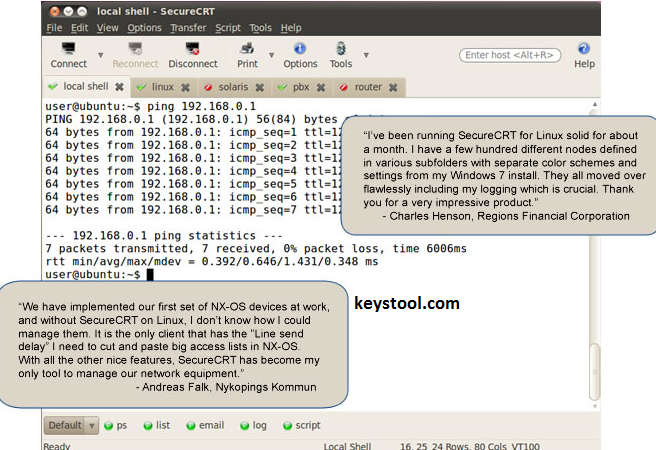The height and width of the screenshot is (450, 656).
Task: Open the dropdown arrow next to Connect
Action: tap(100, 55)
